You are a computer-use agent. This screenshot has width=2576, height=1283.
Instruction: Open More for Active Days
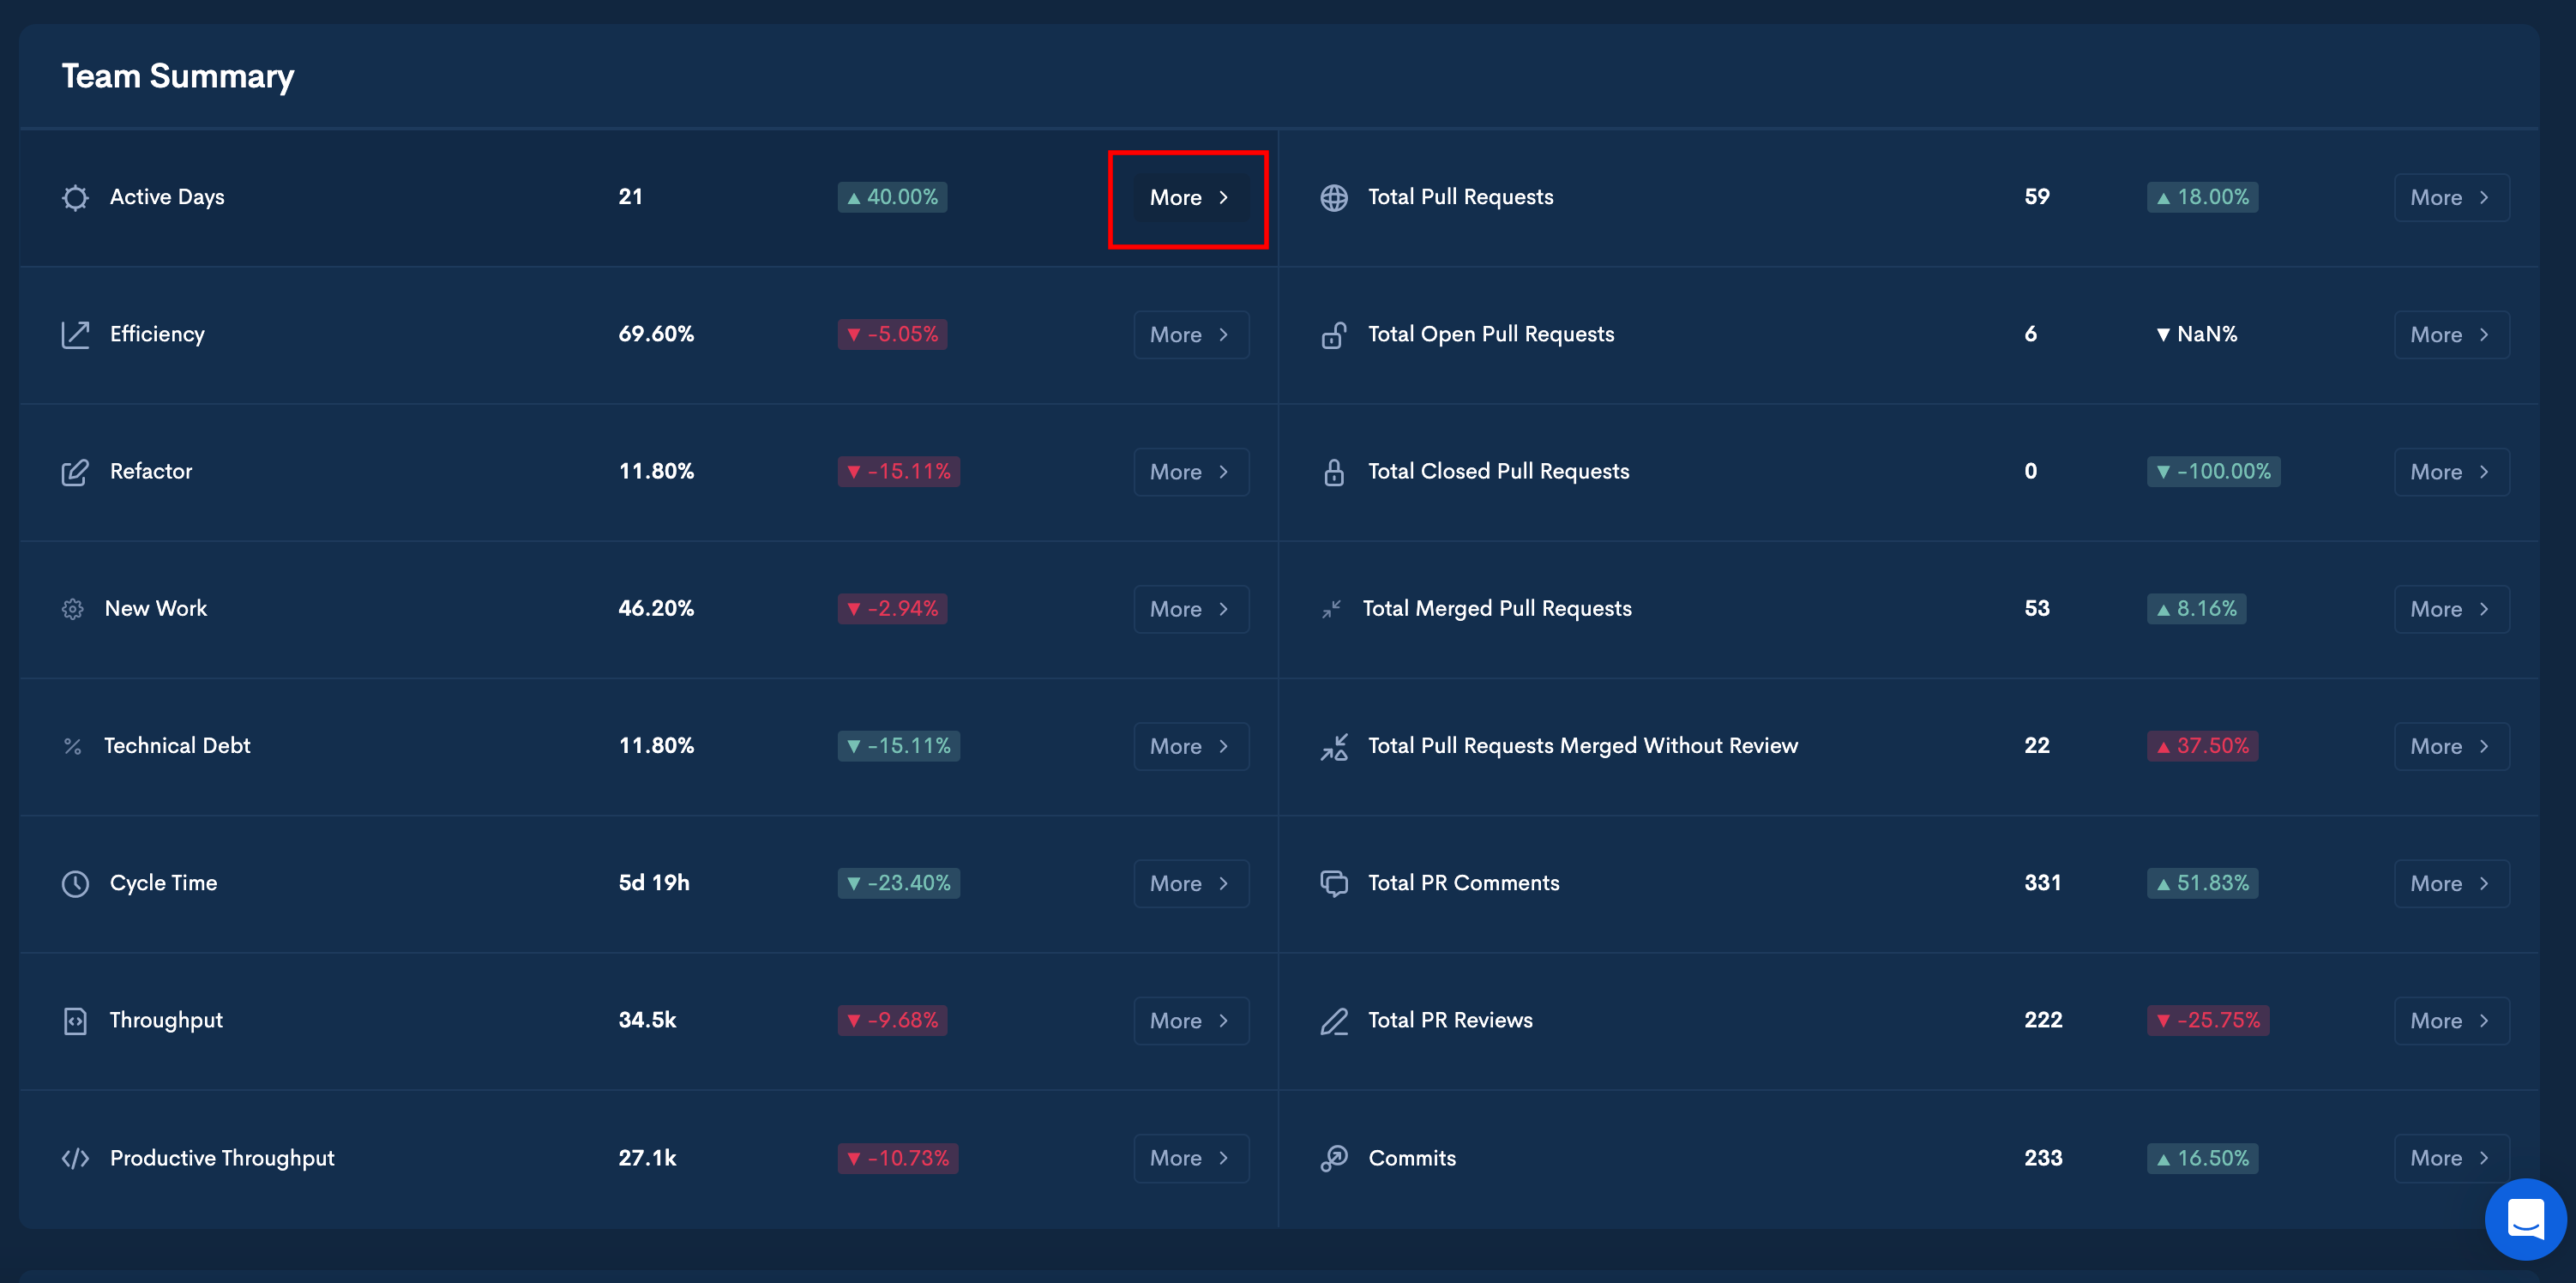click(x=1189, y=198)
